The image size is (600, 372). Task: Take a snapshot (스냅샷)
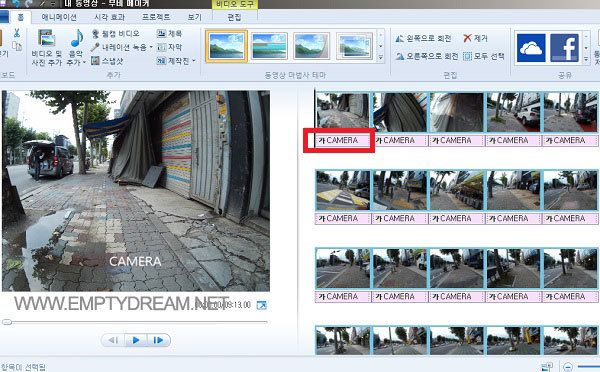108,61
